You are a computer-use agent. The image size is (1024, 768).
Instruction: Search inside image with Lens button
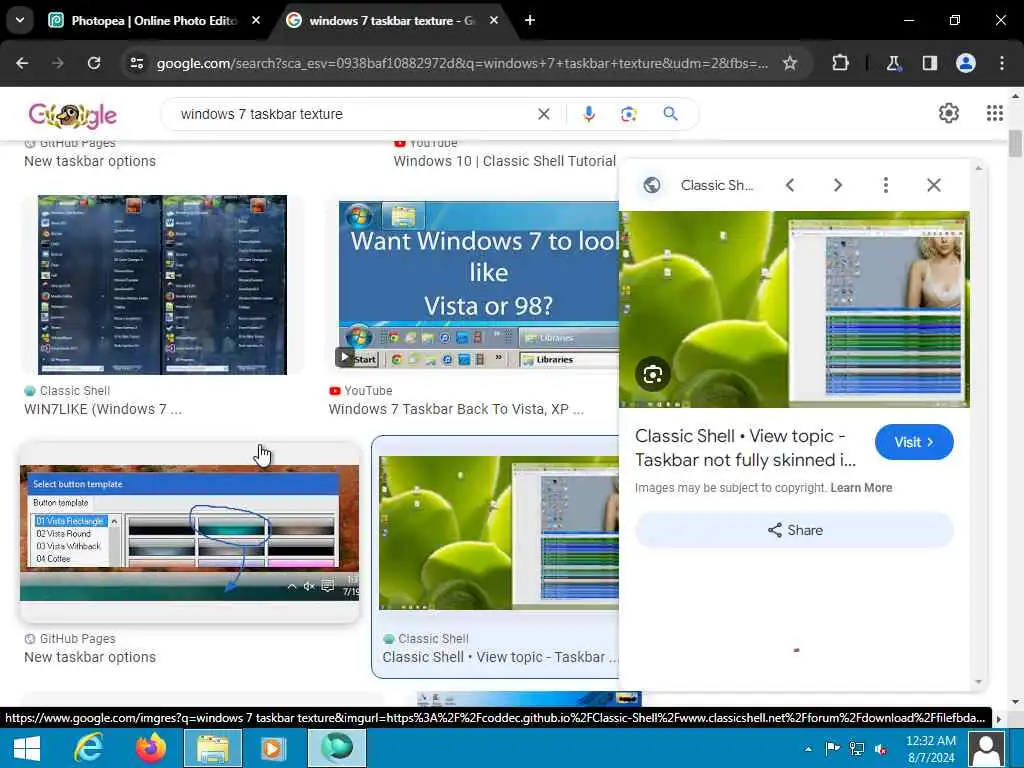[x=652, y=374]
